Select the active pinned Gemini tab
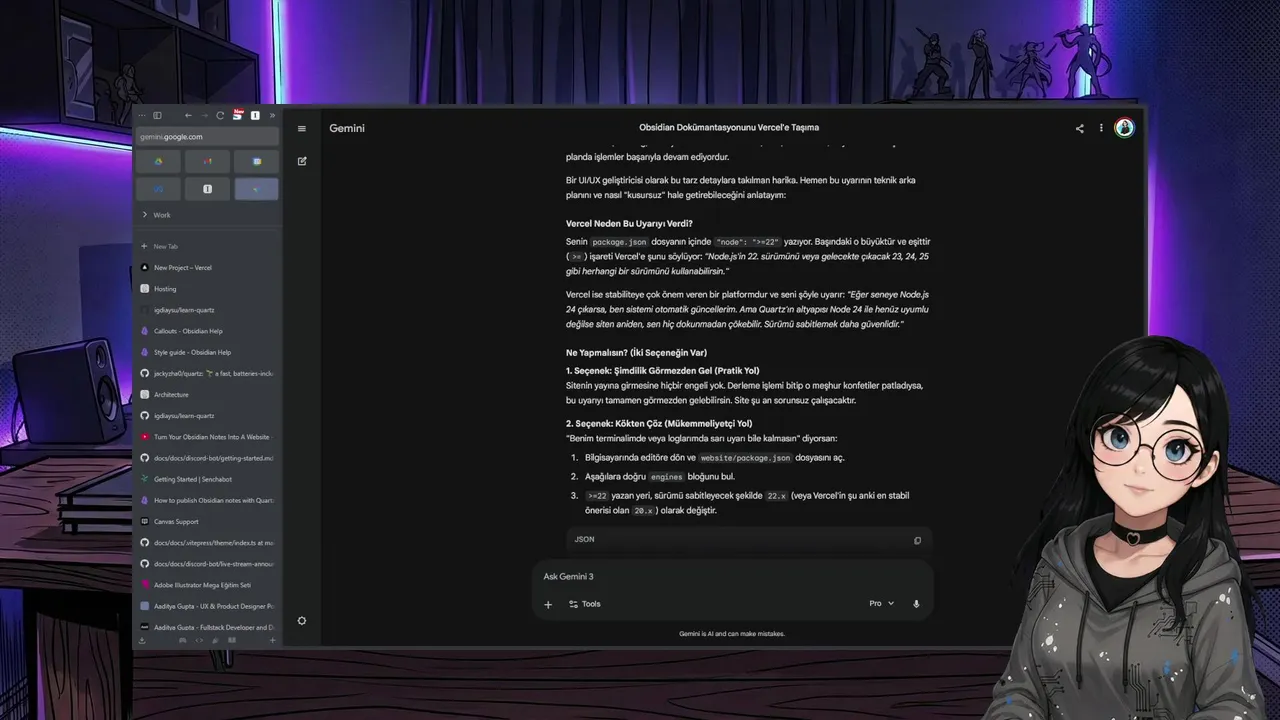1280x720 pixels. [x=257, y=188]
